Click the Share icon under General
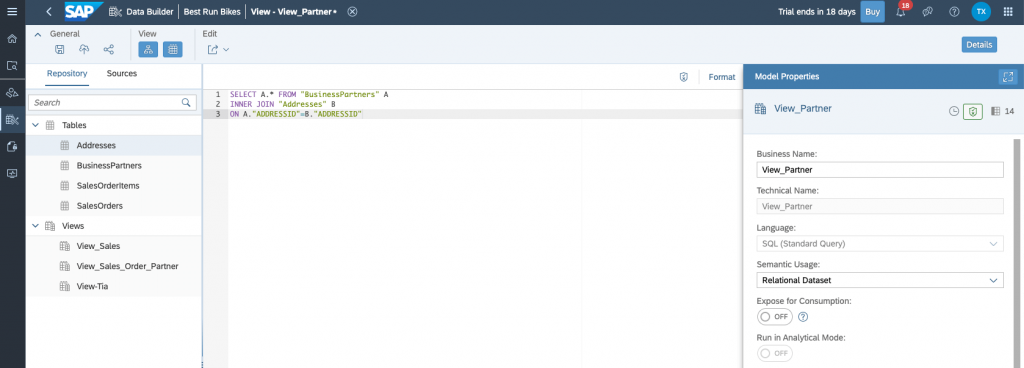 tap(108, 50)
